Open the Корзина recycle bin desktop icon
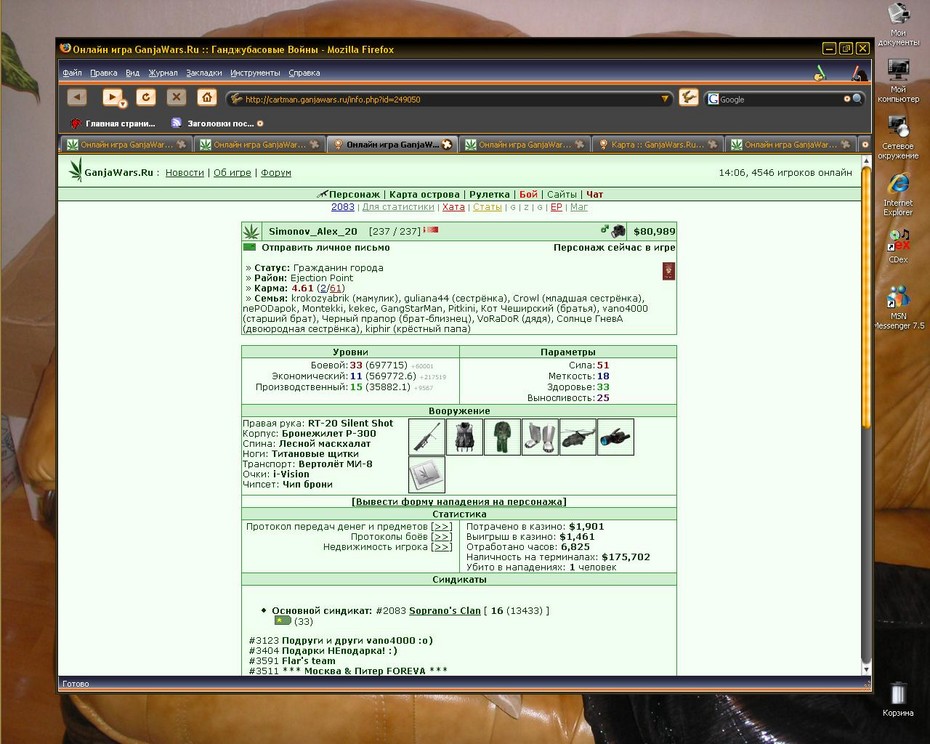 897,699
